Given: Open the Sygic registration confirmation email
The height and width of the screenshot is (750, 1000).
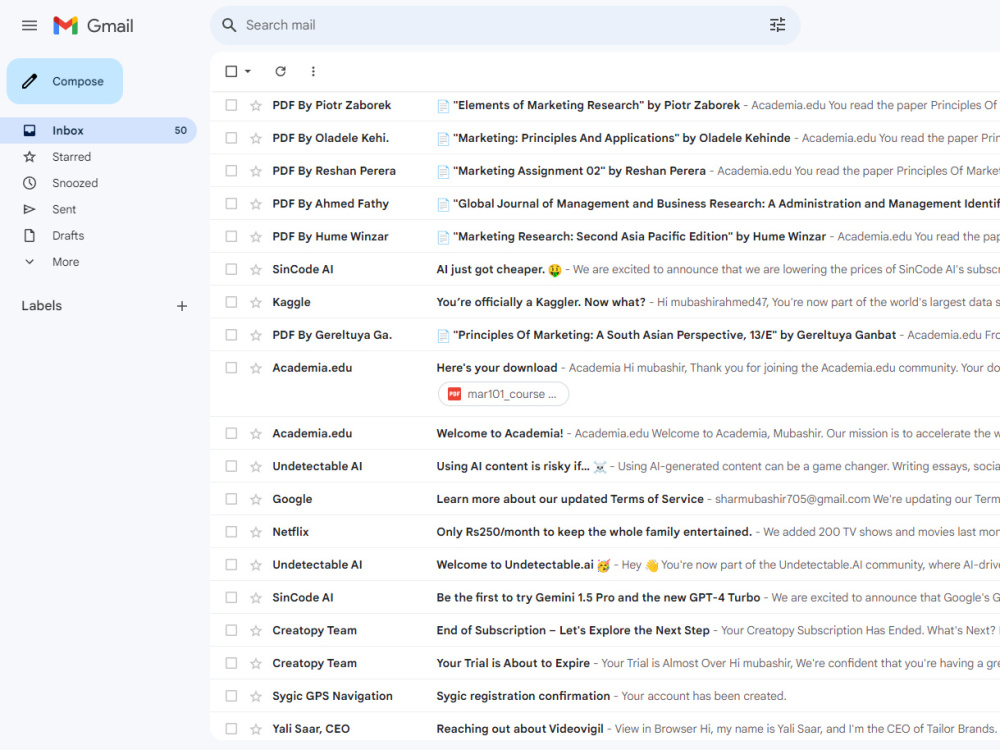Looking at the screenshot, I should [523, 696].
